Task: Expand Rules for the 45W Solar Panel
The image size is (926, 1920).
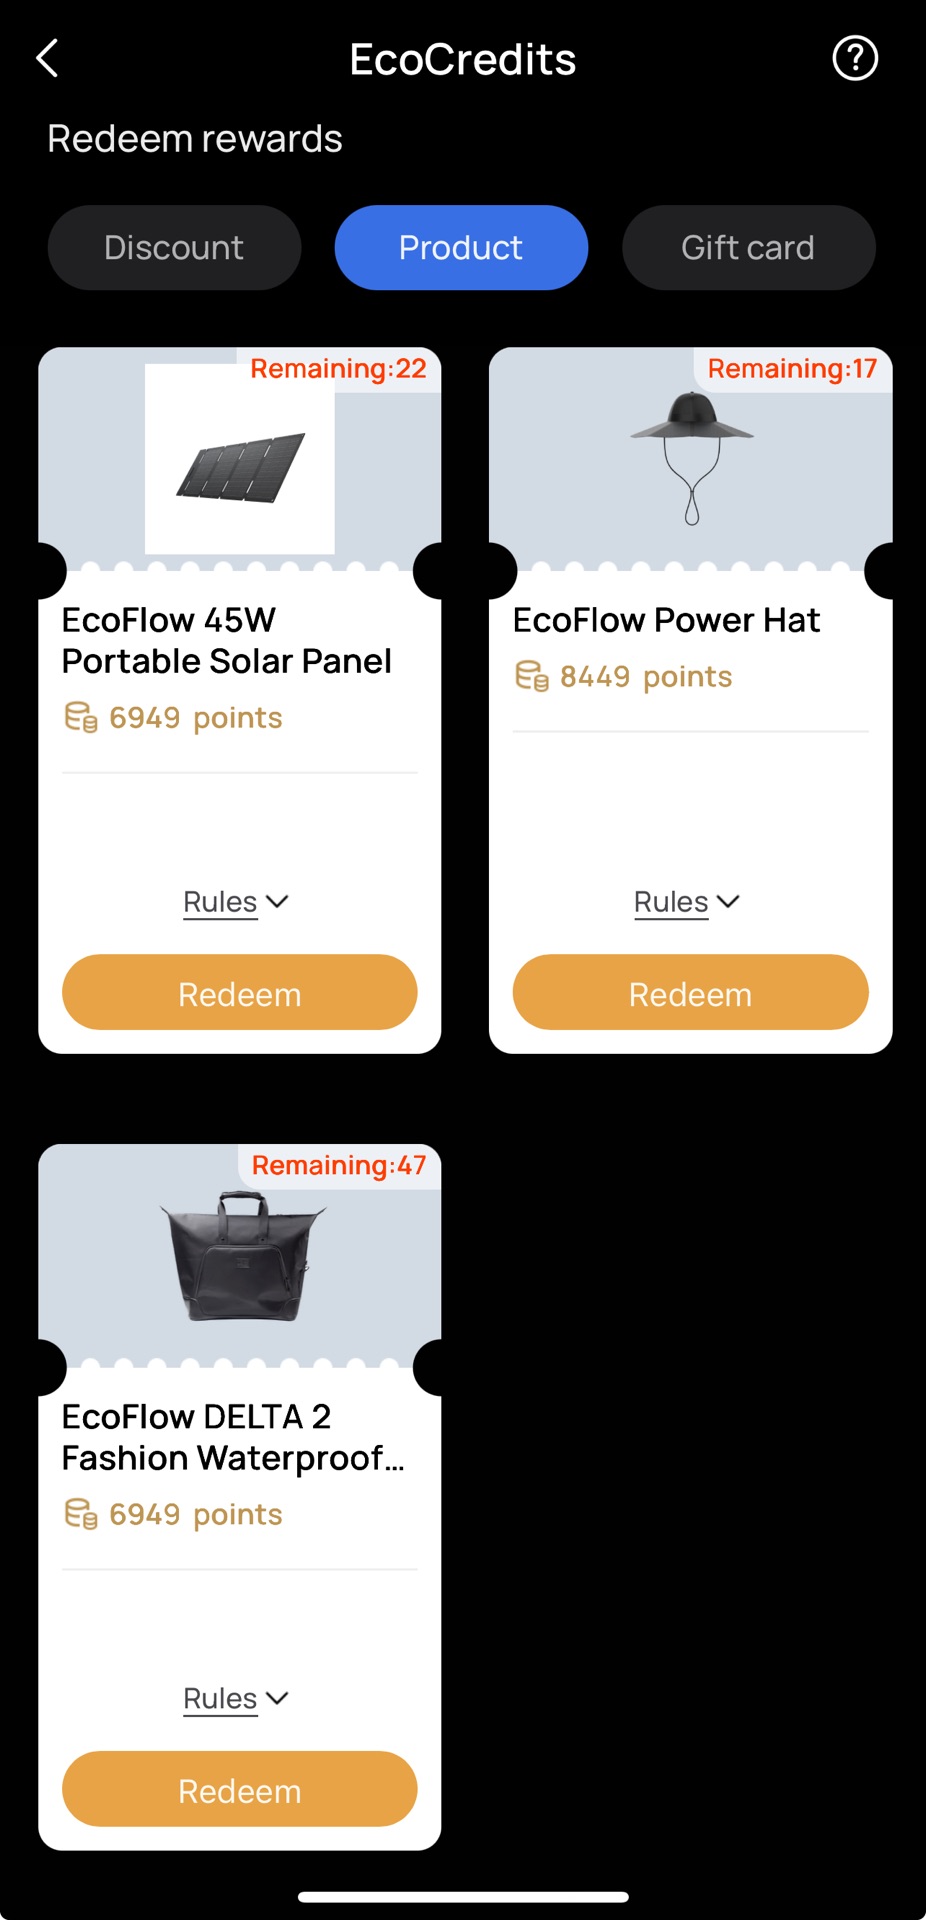Action: 236,902
